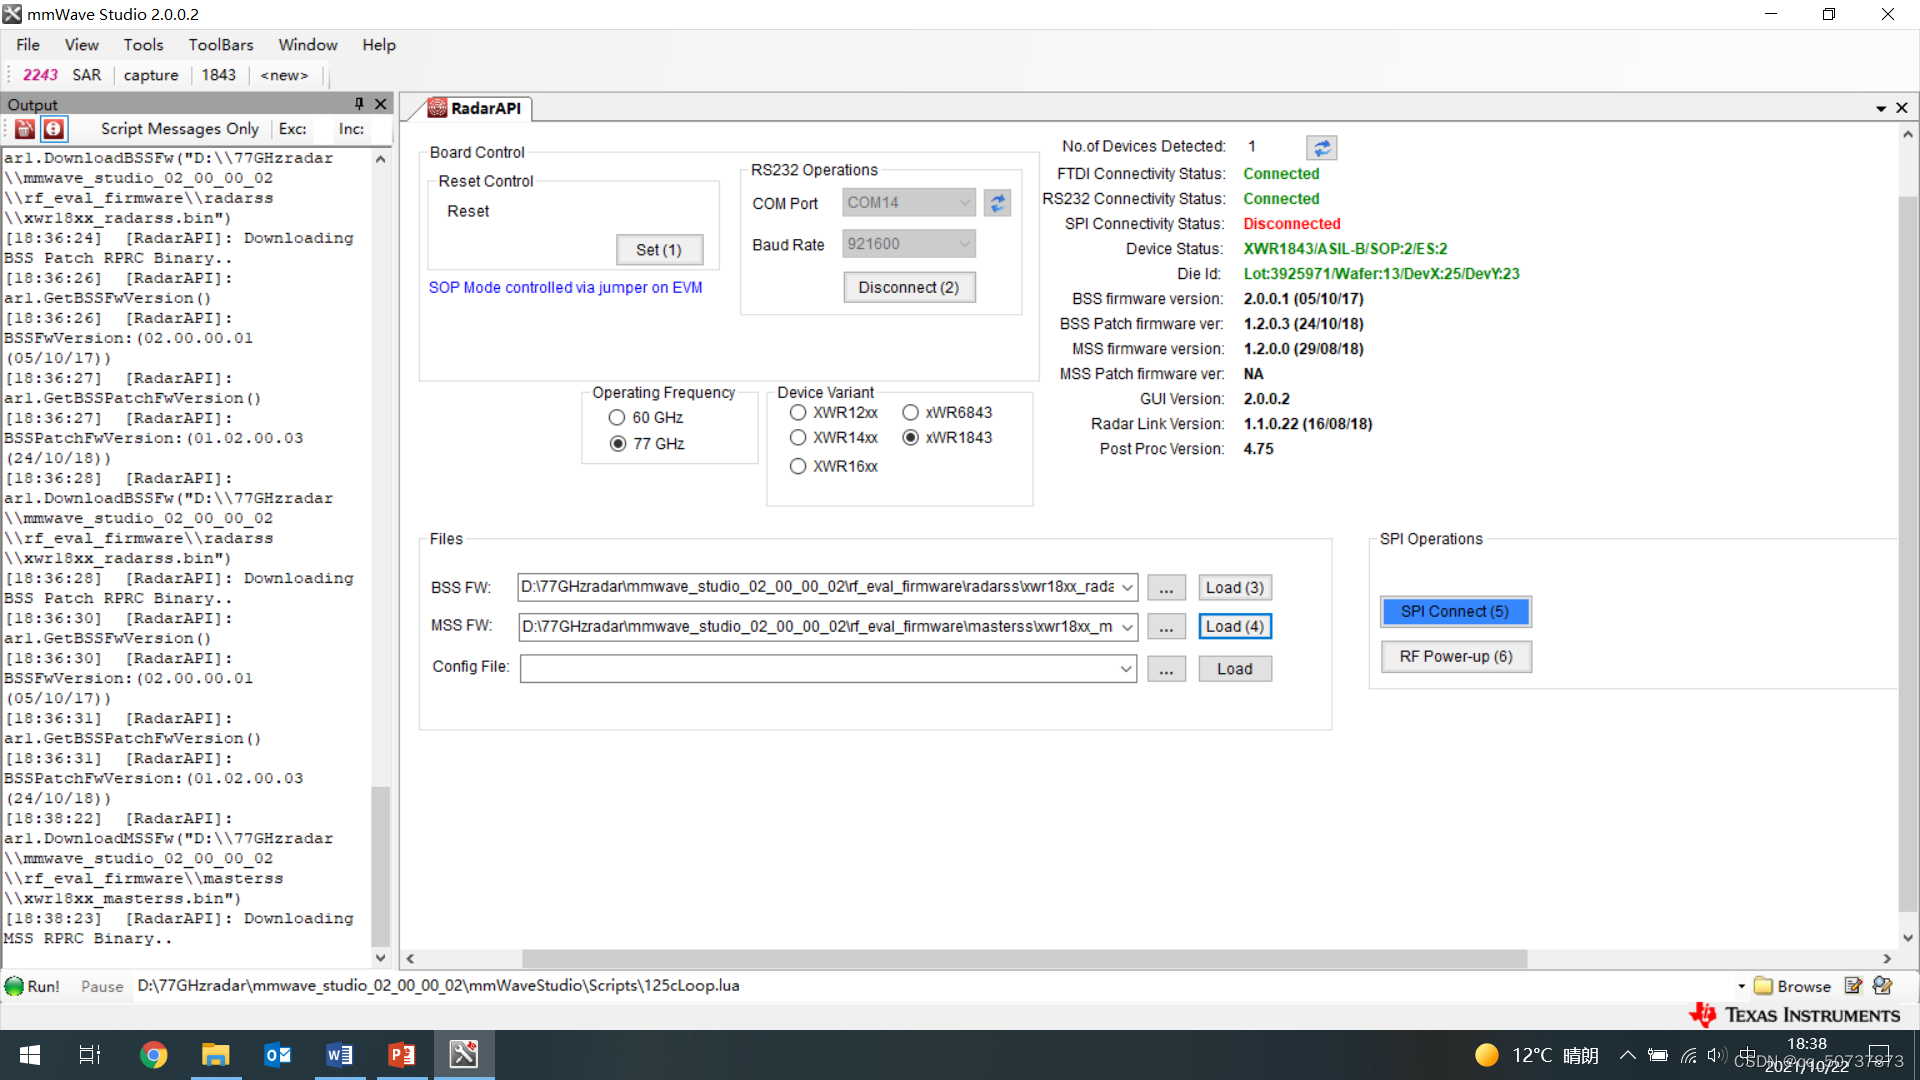Open the Help menu
The height and width of the screenshot is (1080, 1920).
[x=379, y=45]
